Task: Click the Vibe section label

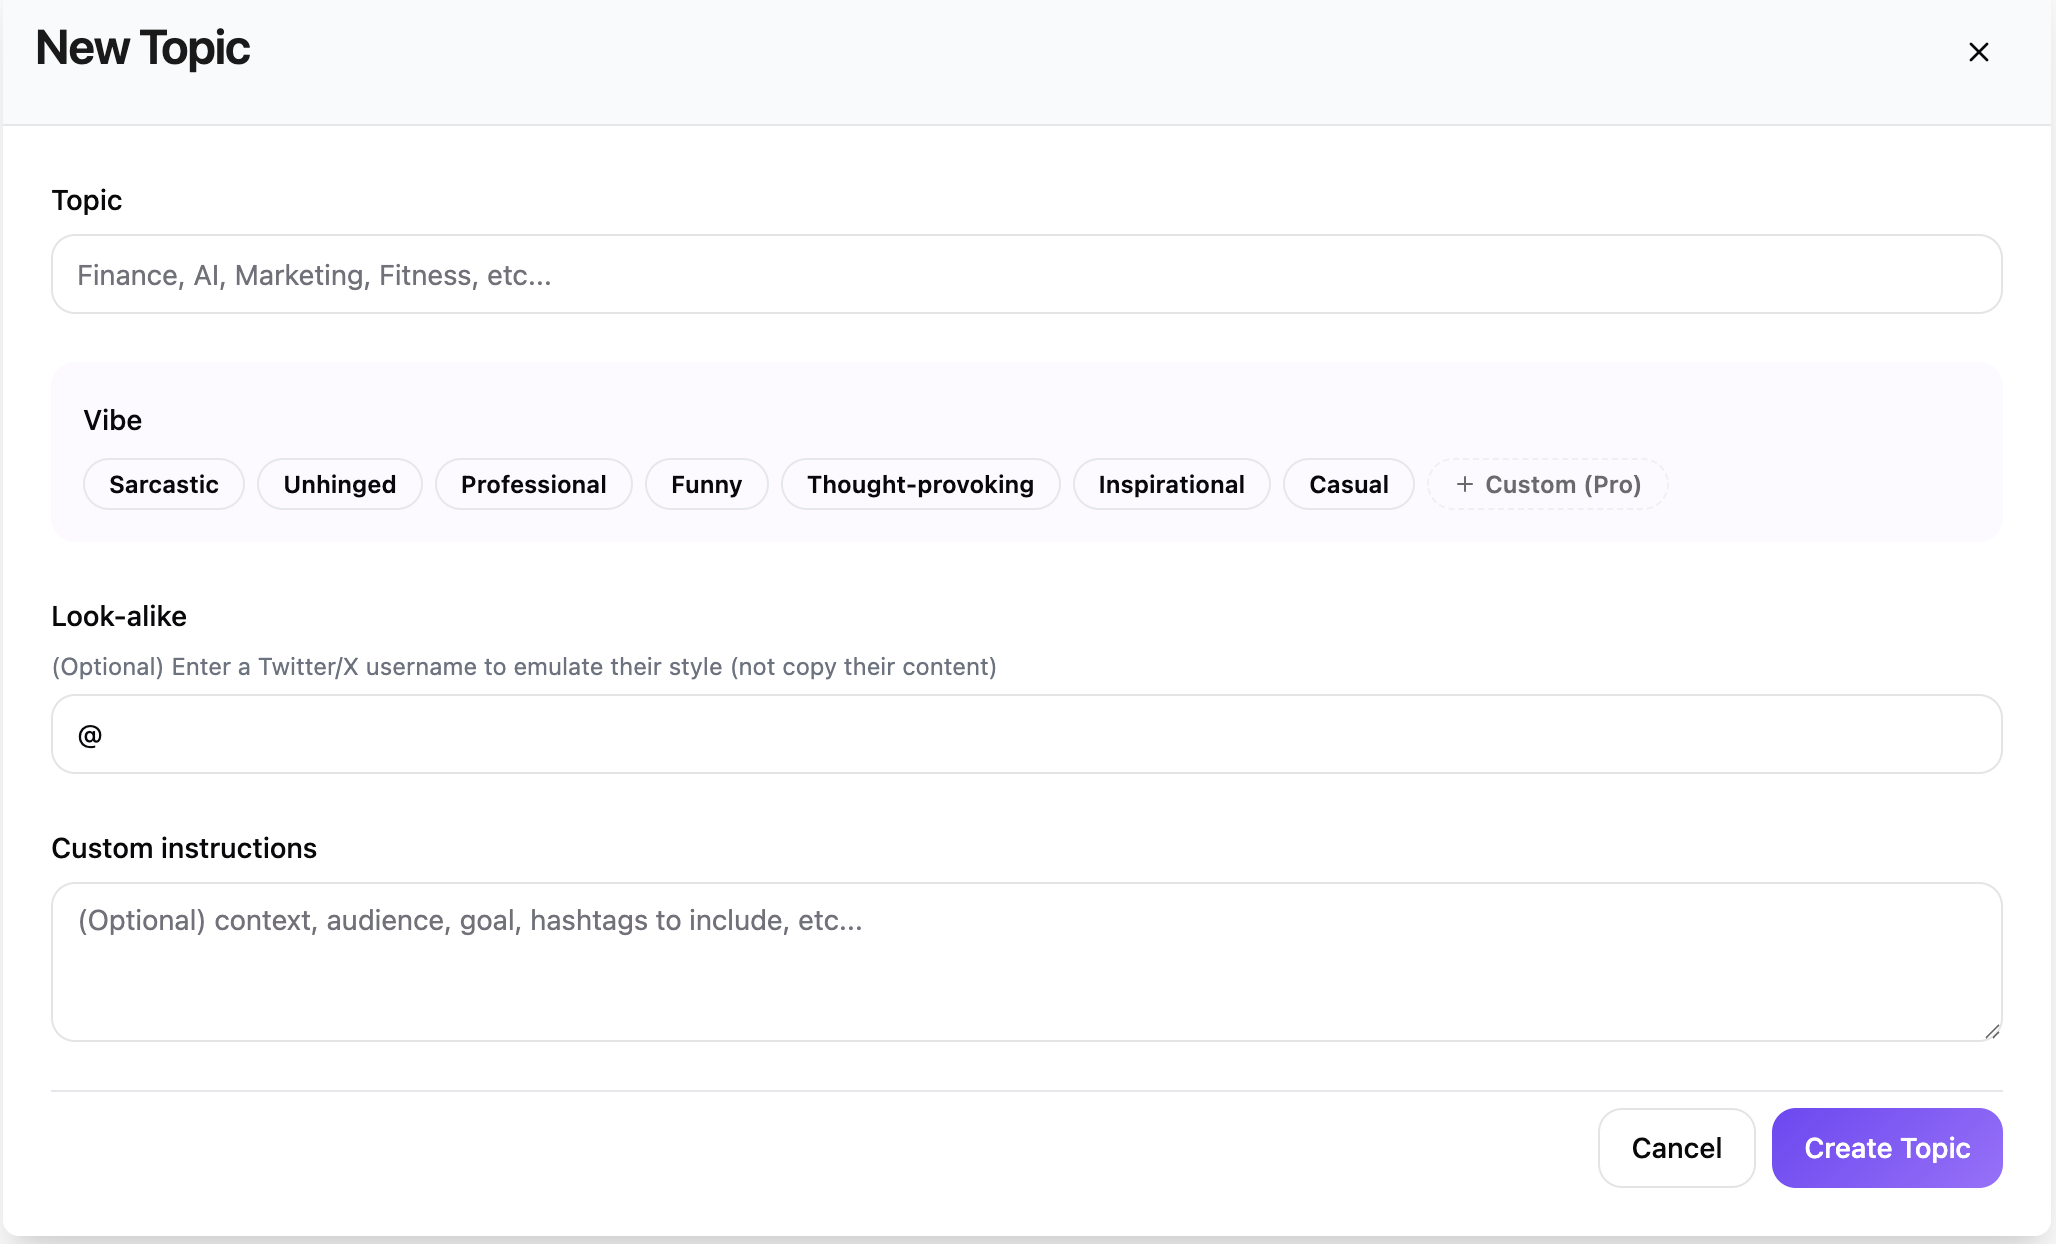Action: pyautogui.click(x=112, y=420)
